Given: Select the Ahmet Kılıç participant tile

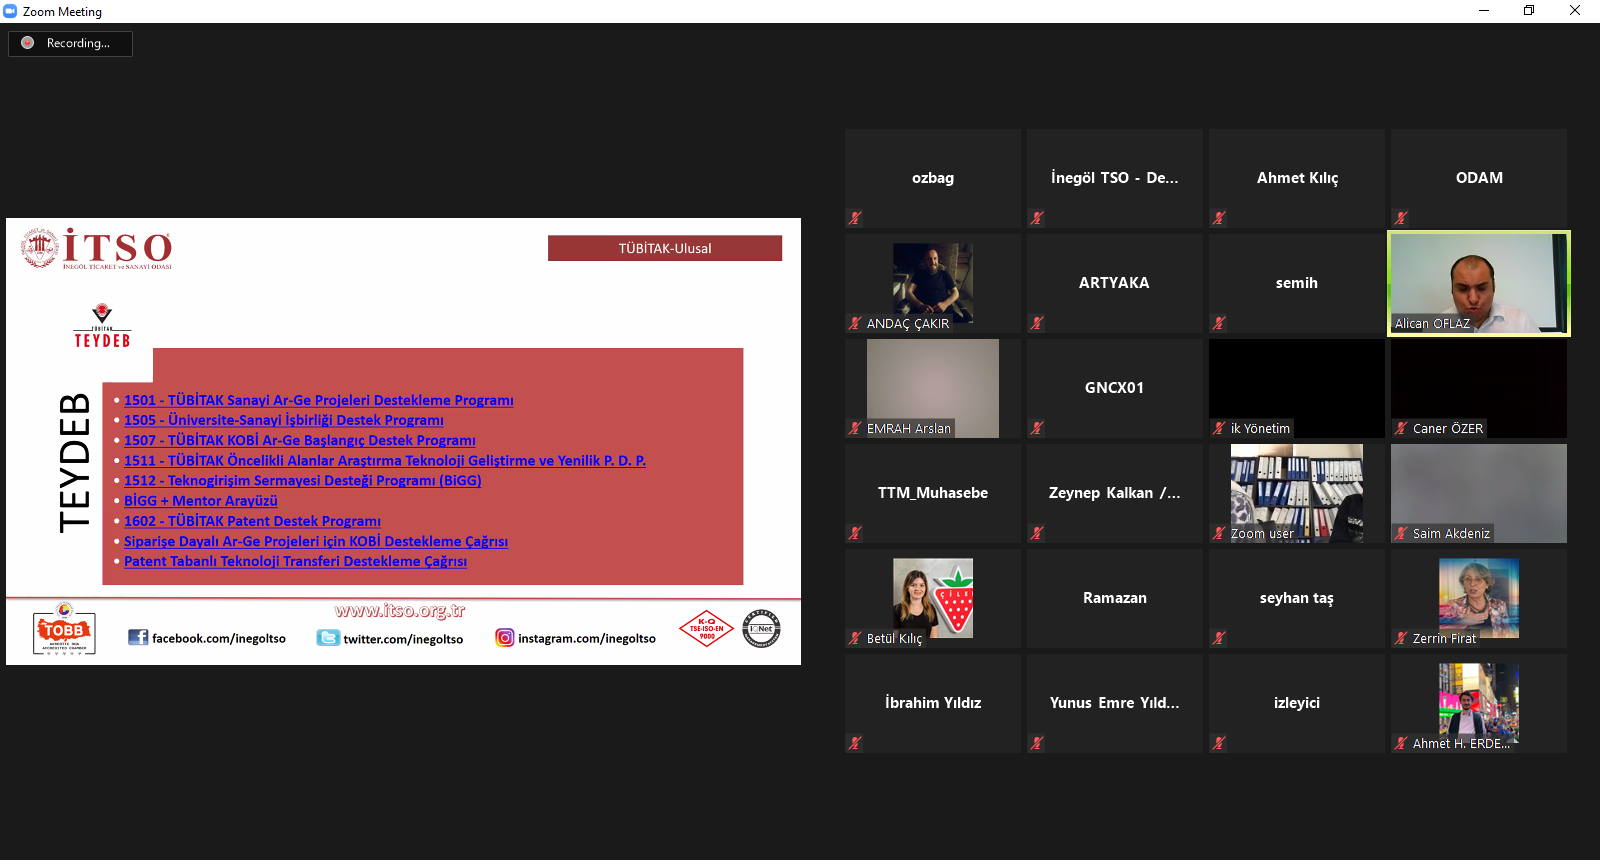Looking at the screenshot, I should 1297,178.
